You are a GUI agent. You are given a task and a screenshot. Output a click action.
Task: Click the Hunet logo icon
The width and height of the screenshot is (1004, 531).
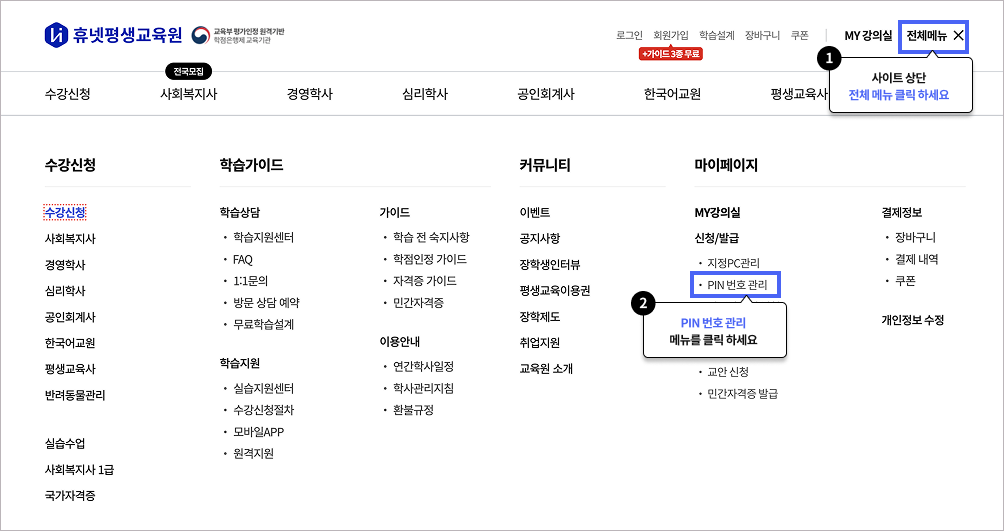55,35
